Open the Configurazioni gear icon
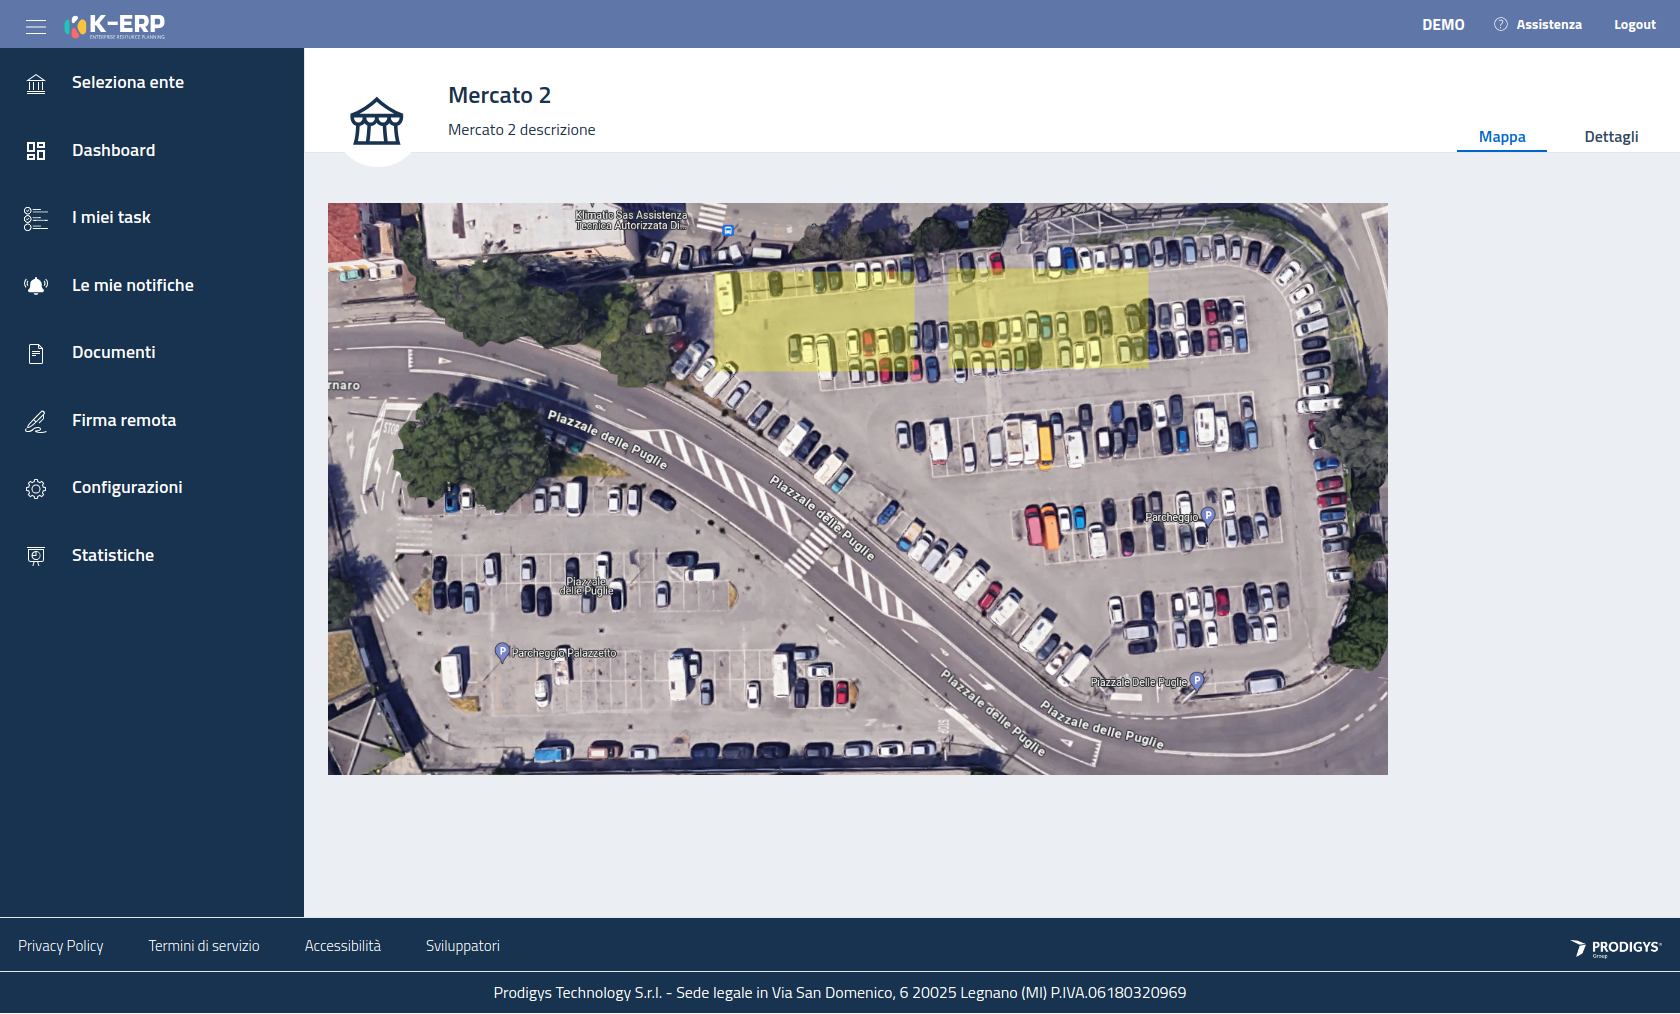This screenshot has height=1014, width=1680. 36,488
